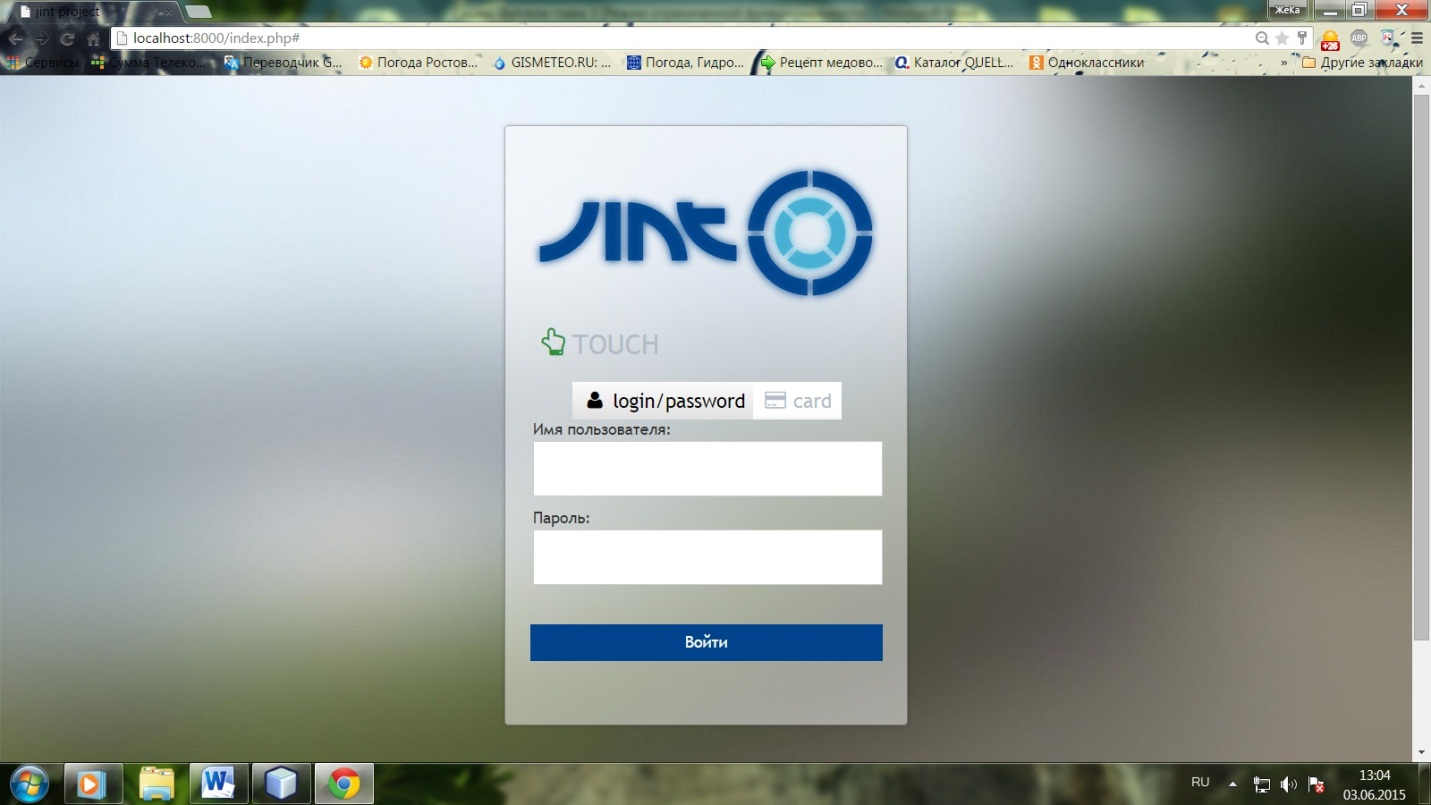The height and width of the screenshot is (805, 1431).
Task: Open the Рецепт медово... bookmark
Action: 822,62
